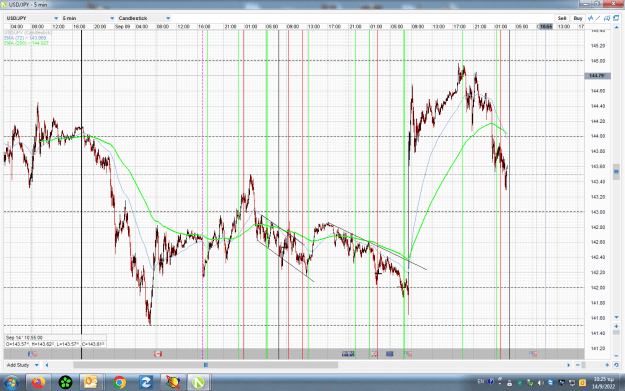This screenshot has width=625, height=391.
Task: Click the Sell button
Action: pos(562,18)
